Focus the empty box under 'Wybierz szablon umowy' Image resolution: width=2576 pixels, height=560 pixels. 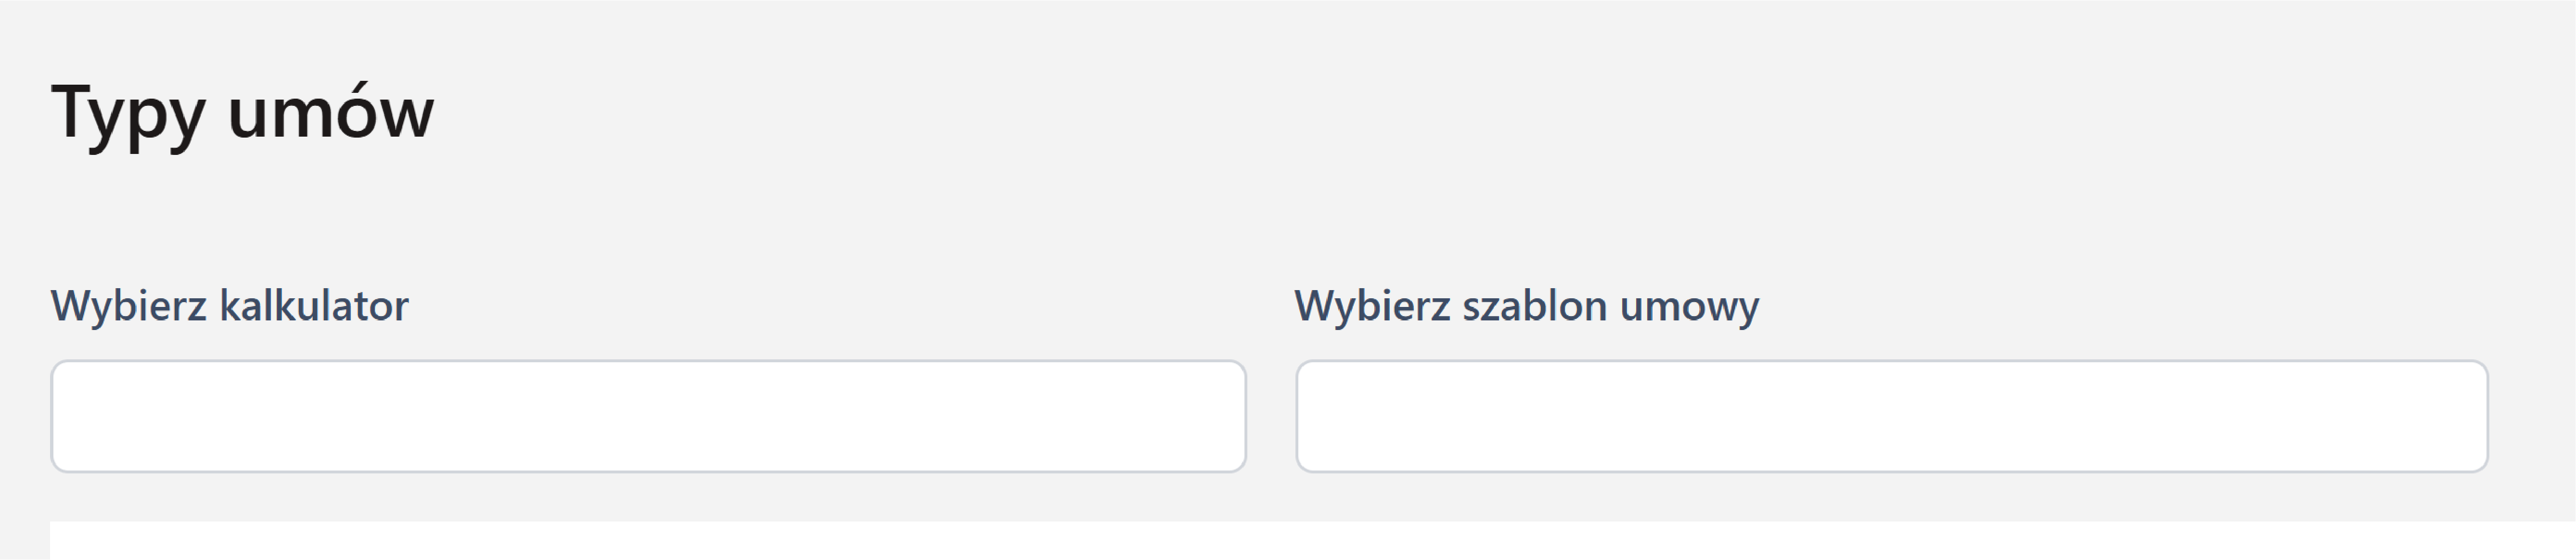pyautogui.click(x=1891, y=416)
